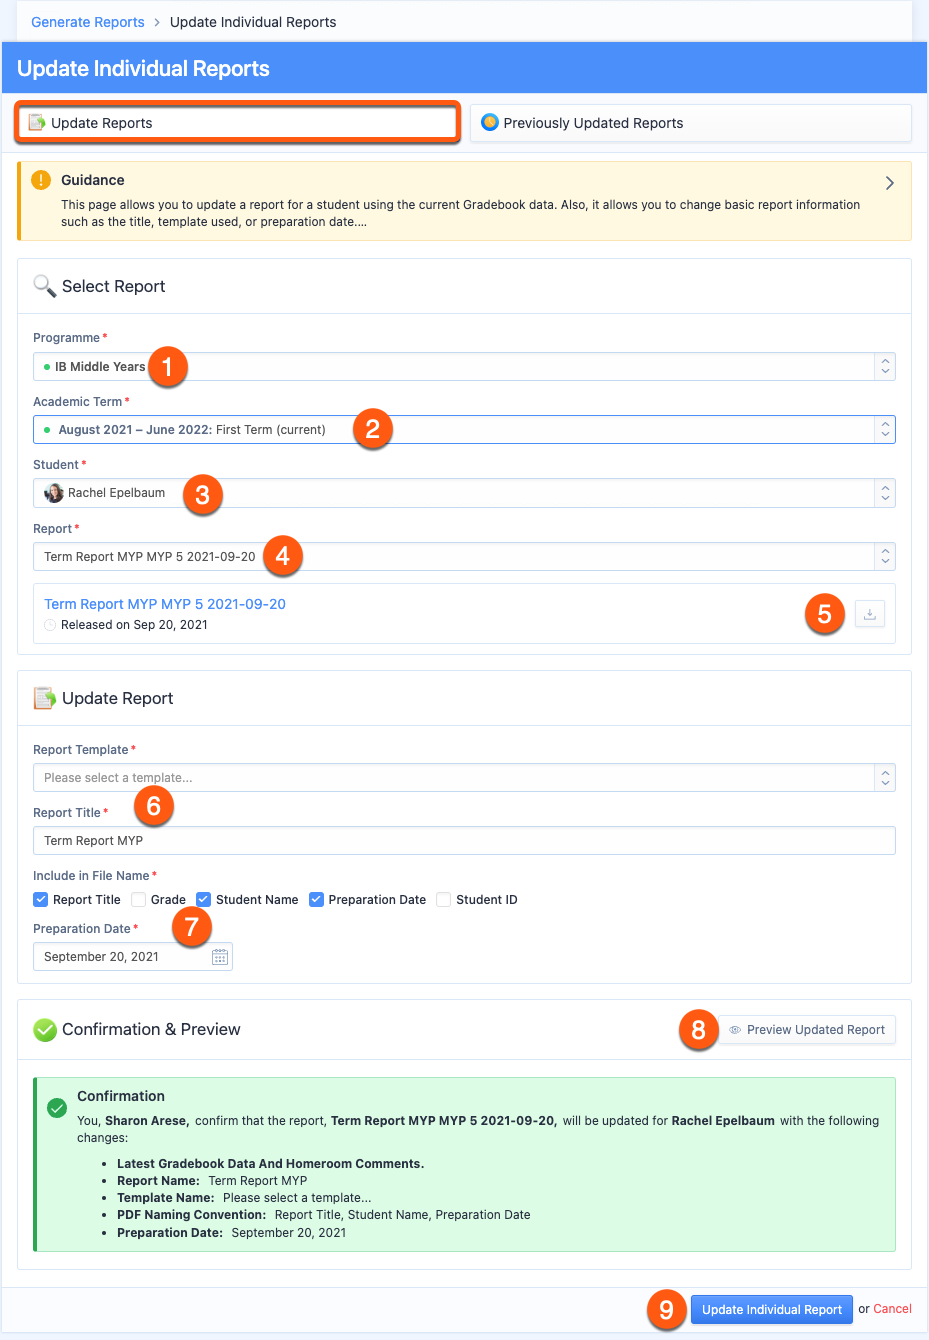Screen dimensions: 929x1340
Task: Click the Update Individual Report button
Action: coord(771,1310)
